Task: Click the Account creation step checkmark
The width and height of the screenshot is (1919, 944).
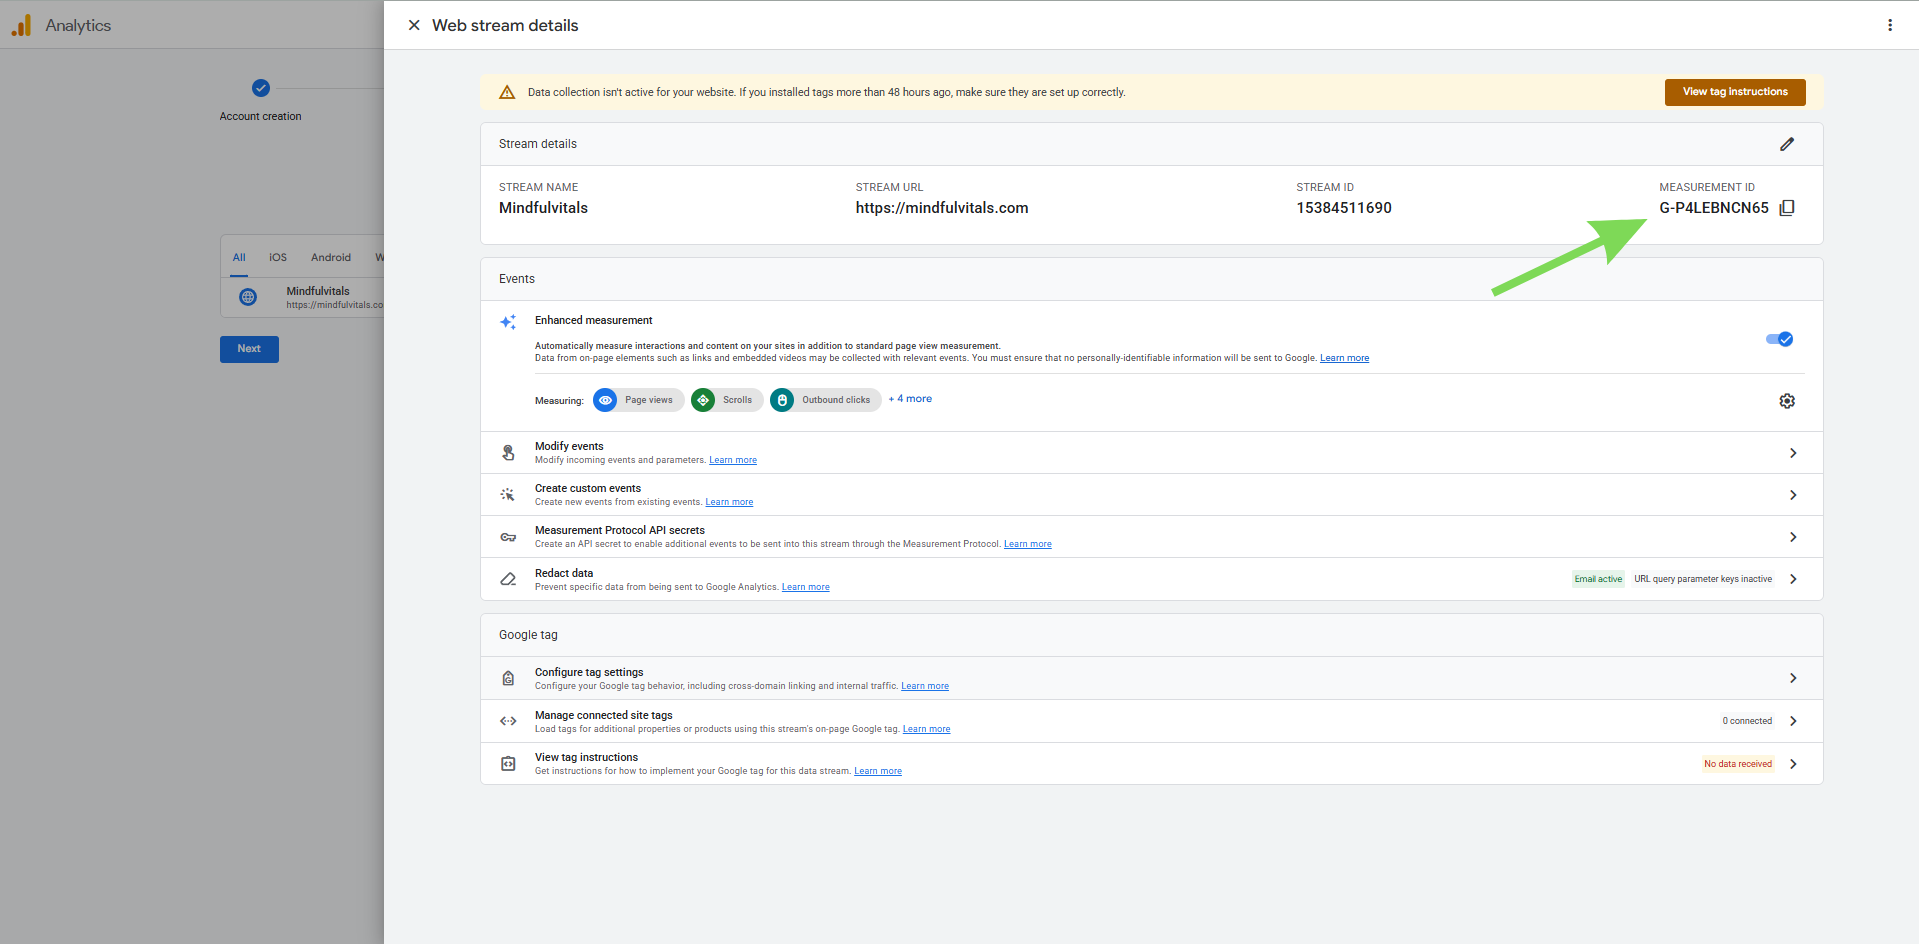Action: coord(261,88)
